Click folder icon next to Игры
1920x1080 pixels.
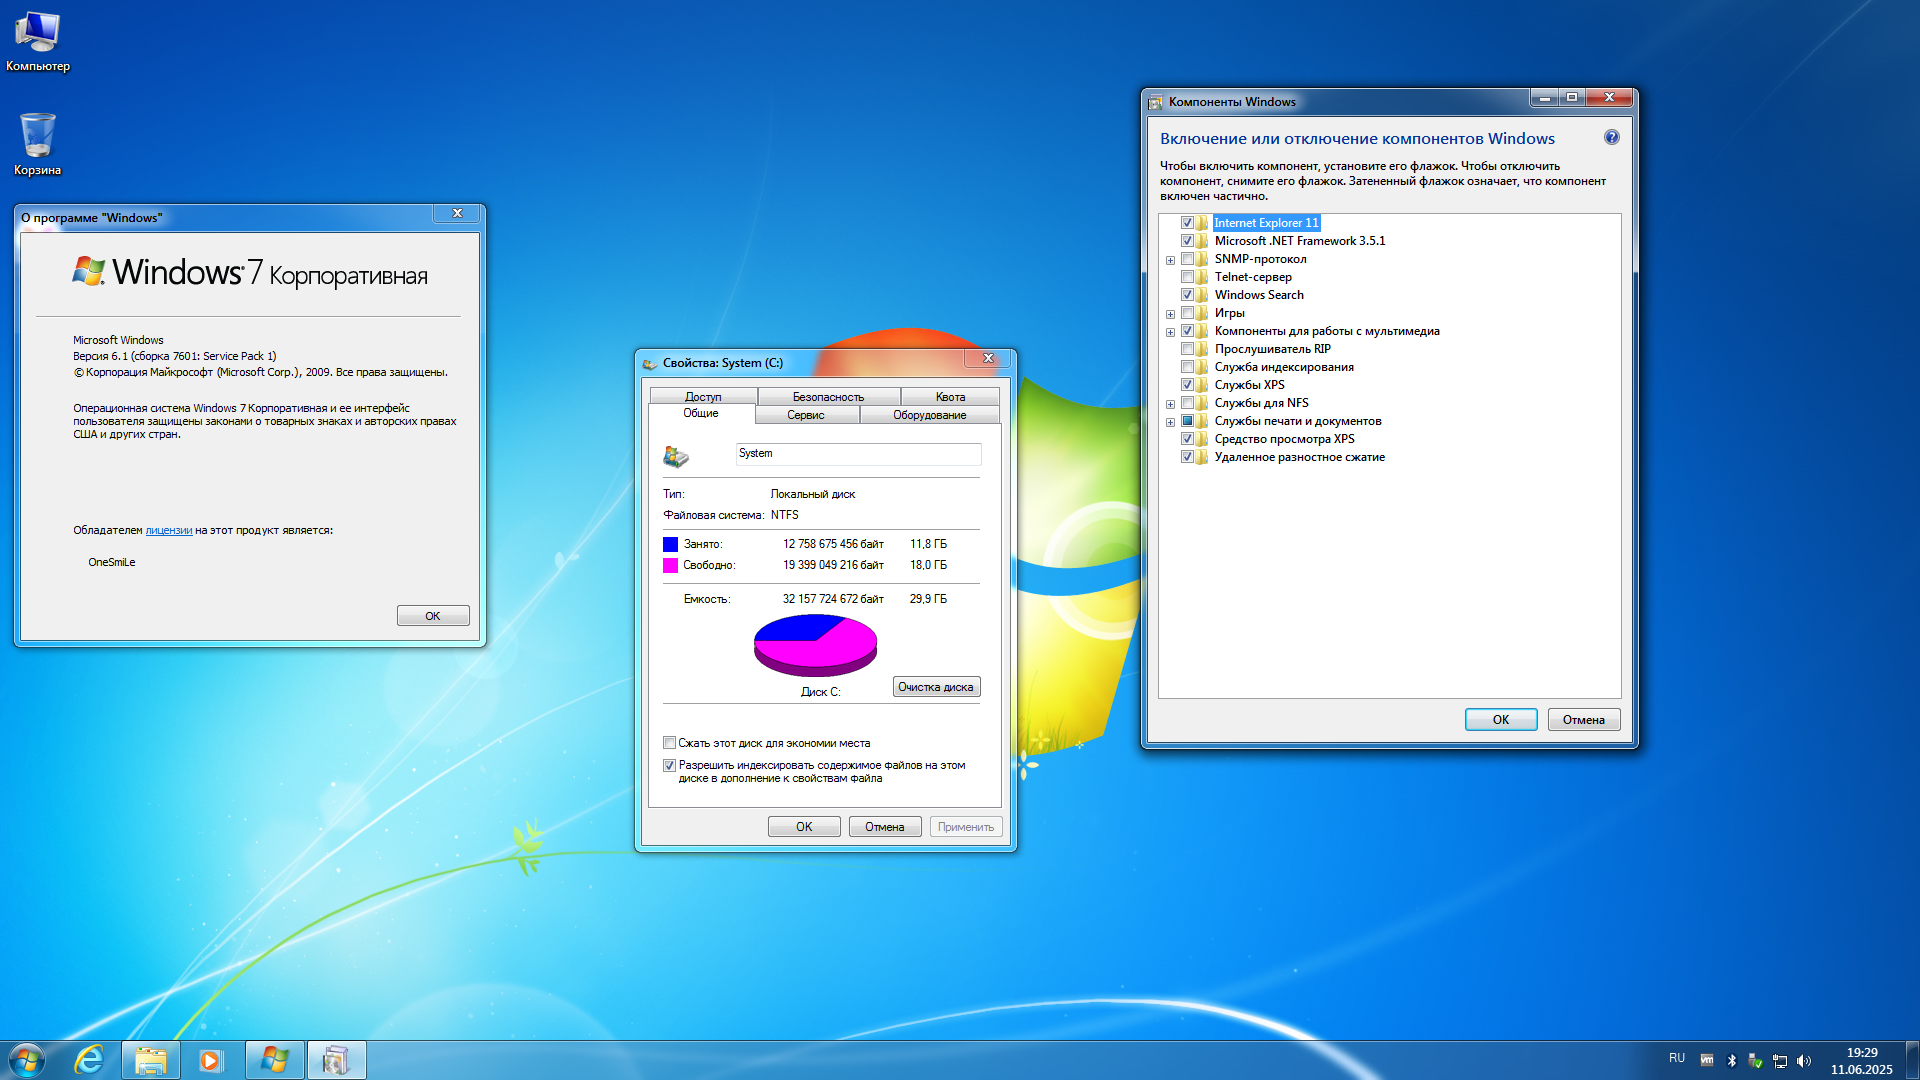(x=1203, y=313)
